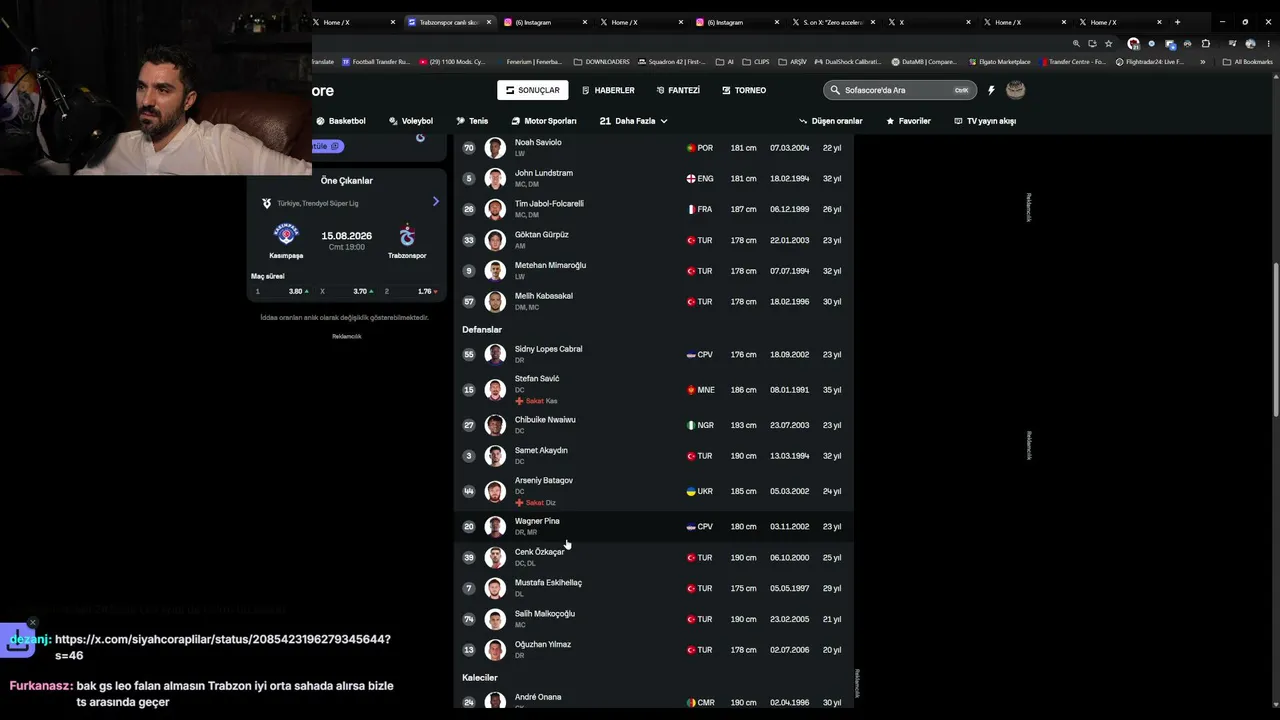This screenshot has width=1280, height=720.
Task: Go to the Fantezi section
Action: [x=678, y=90]
